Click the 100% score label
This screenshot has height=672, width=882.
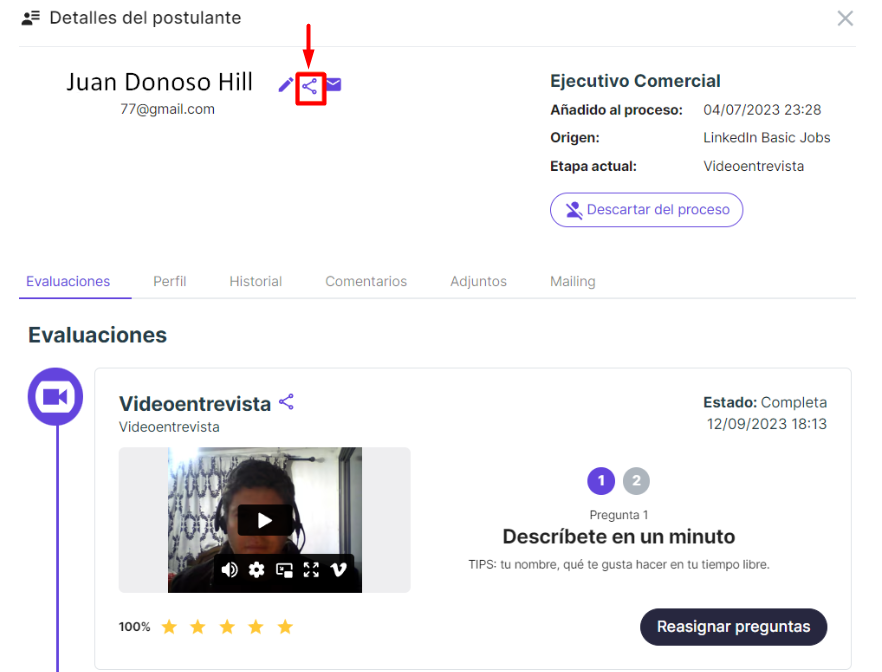(x=134, y=626)
